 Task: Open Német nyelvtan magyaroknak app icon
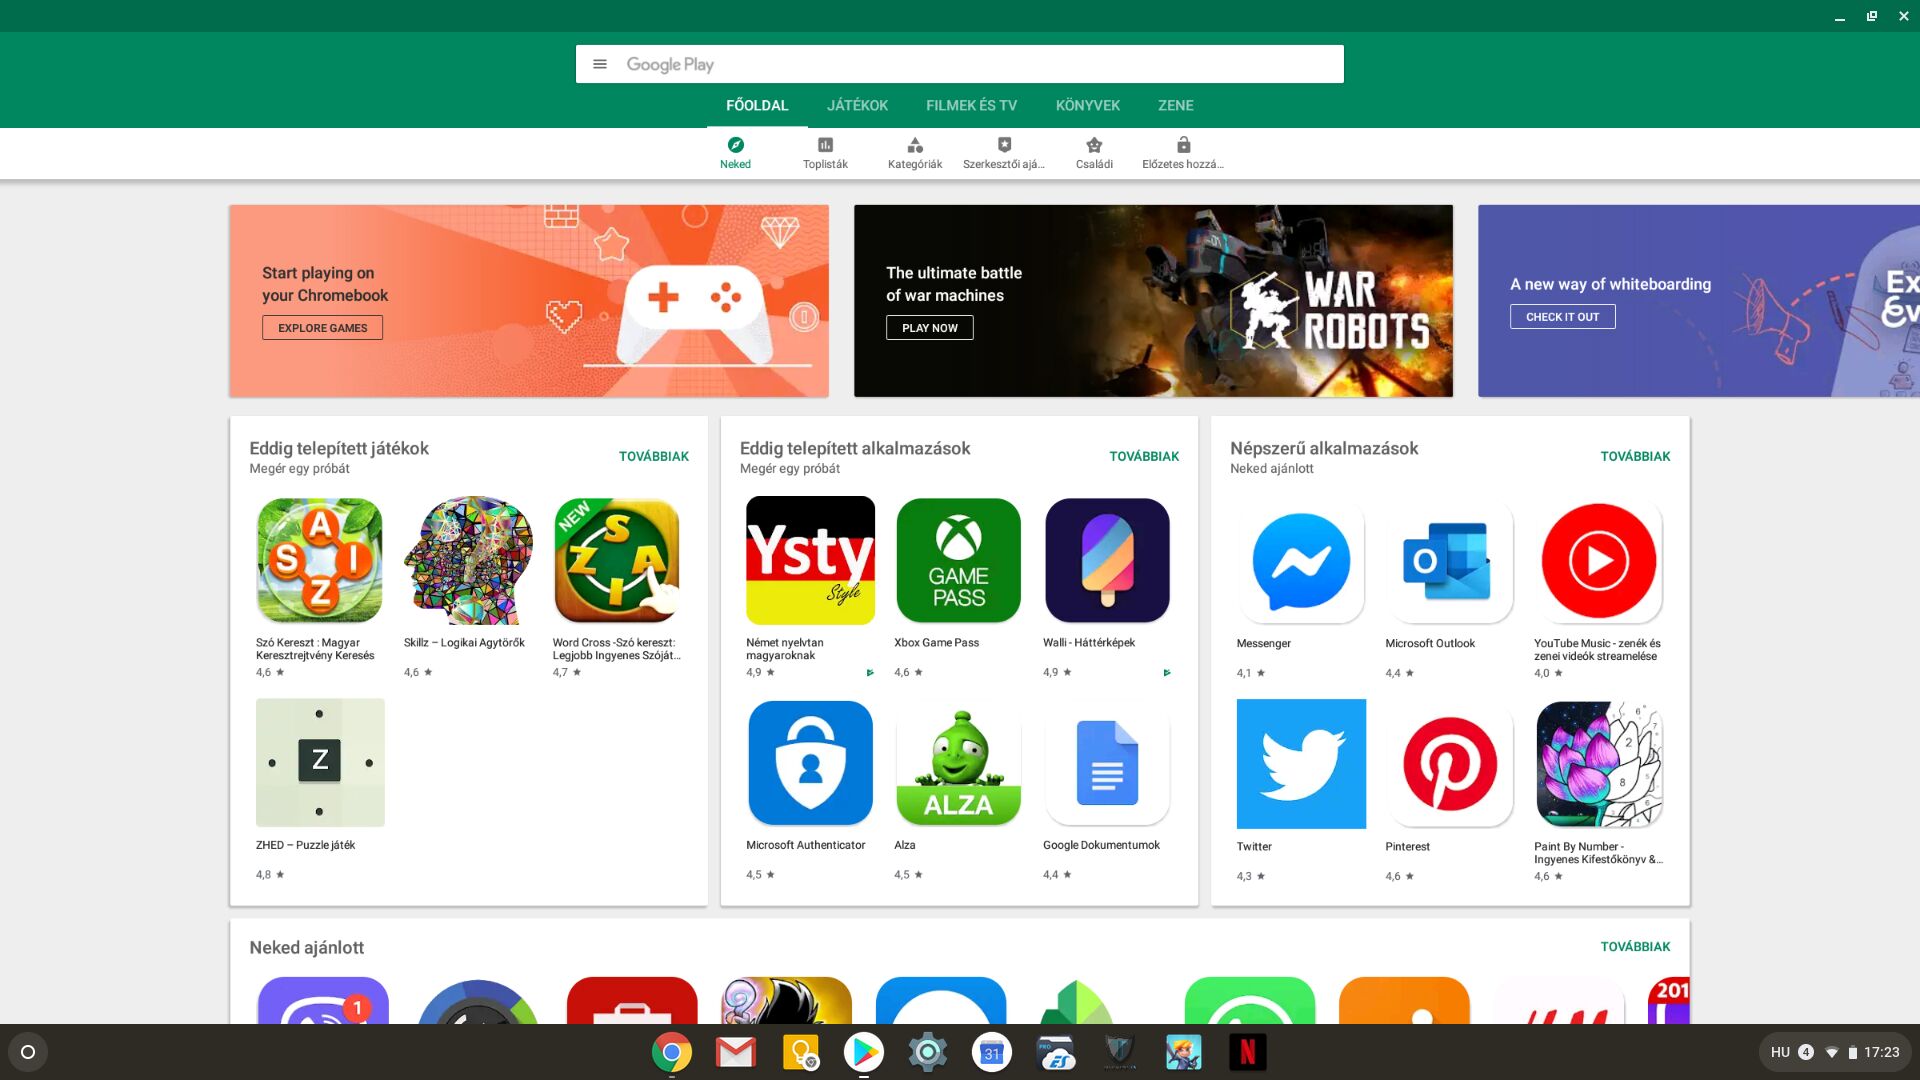point(810,561)
